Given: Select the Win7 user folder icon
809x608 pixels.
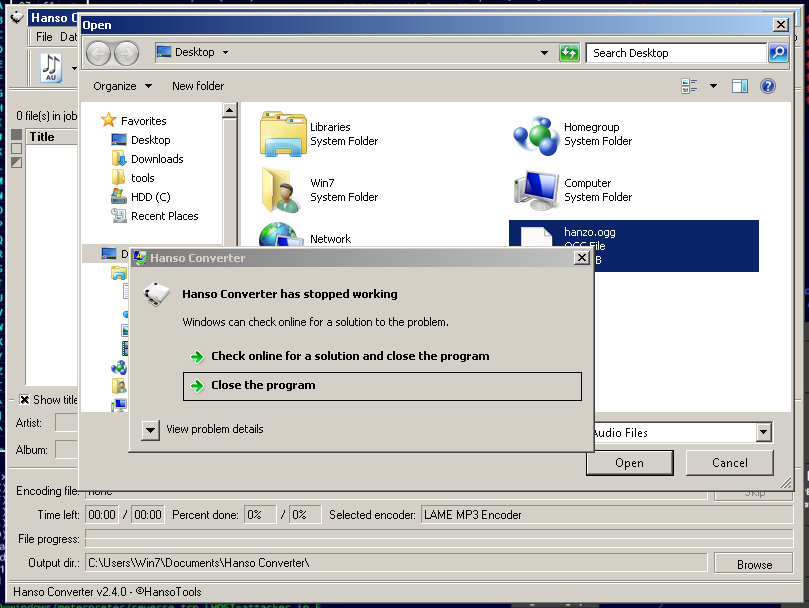Looking at the screenshot, I should click(281, 190).
